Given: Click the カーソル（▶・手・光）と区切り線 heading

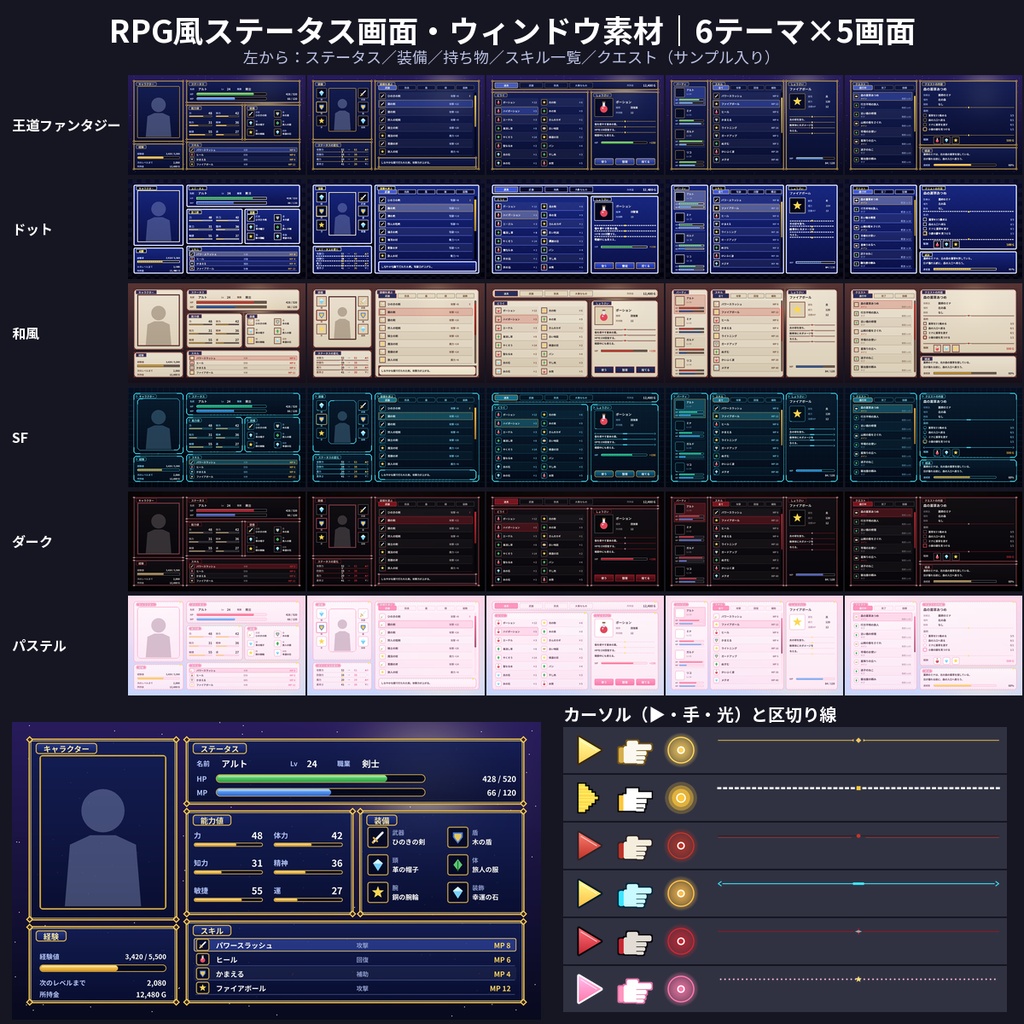Looking at the screenshot, I should (x=700, y=714).
